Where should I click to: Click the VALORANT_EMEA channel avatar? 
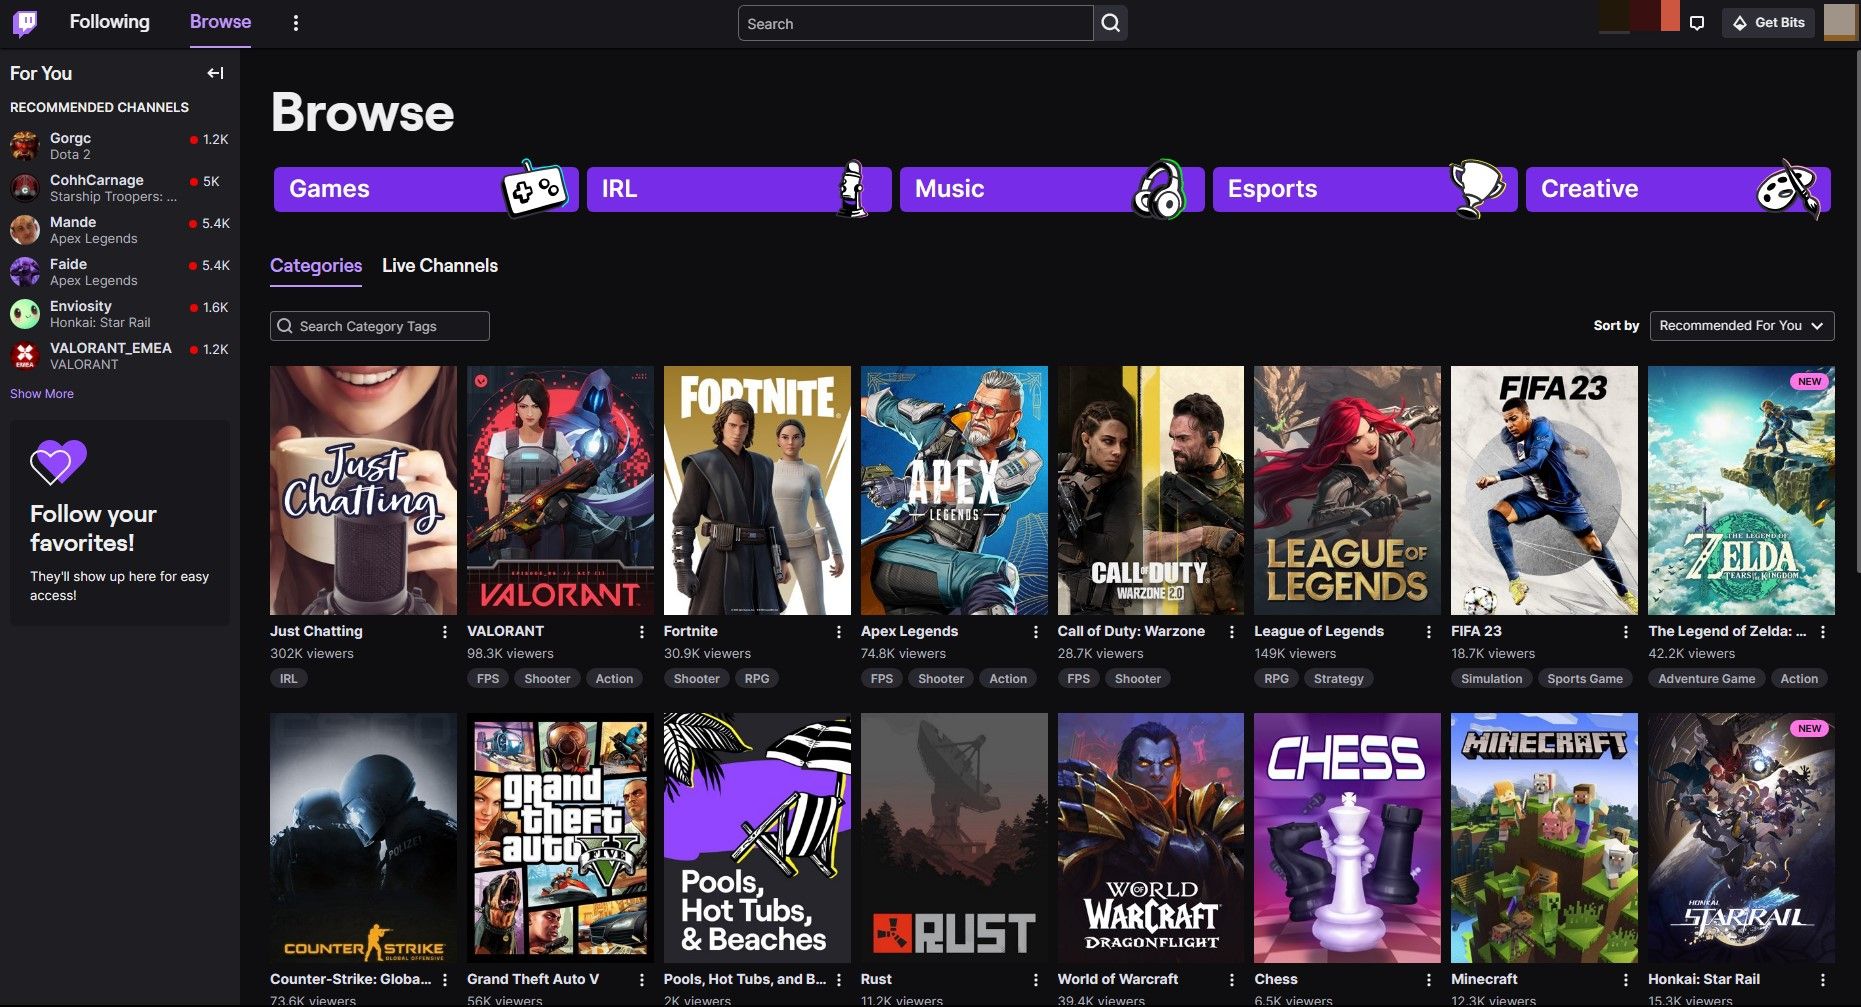[x=25, y=355]
